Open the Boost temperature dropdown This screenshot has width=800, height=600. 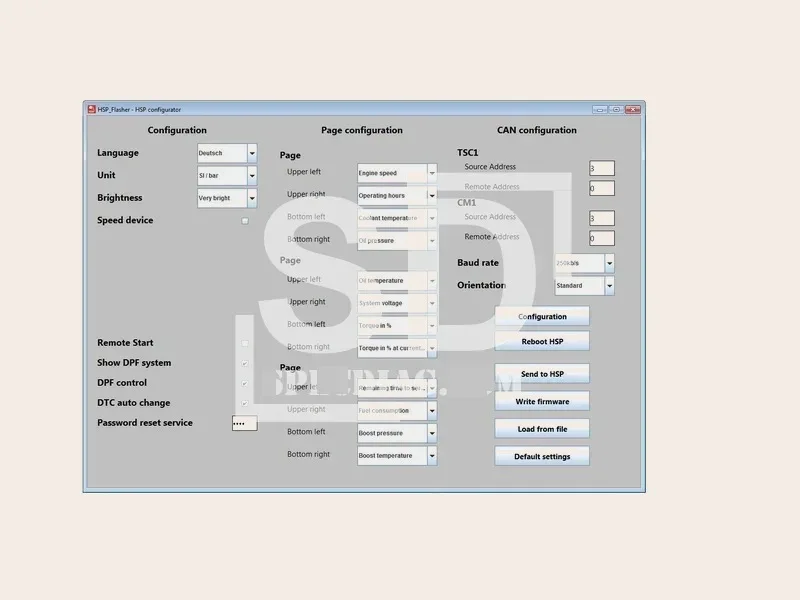click(397, 456)
